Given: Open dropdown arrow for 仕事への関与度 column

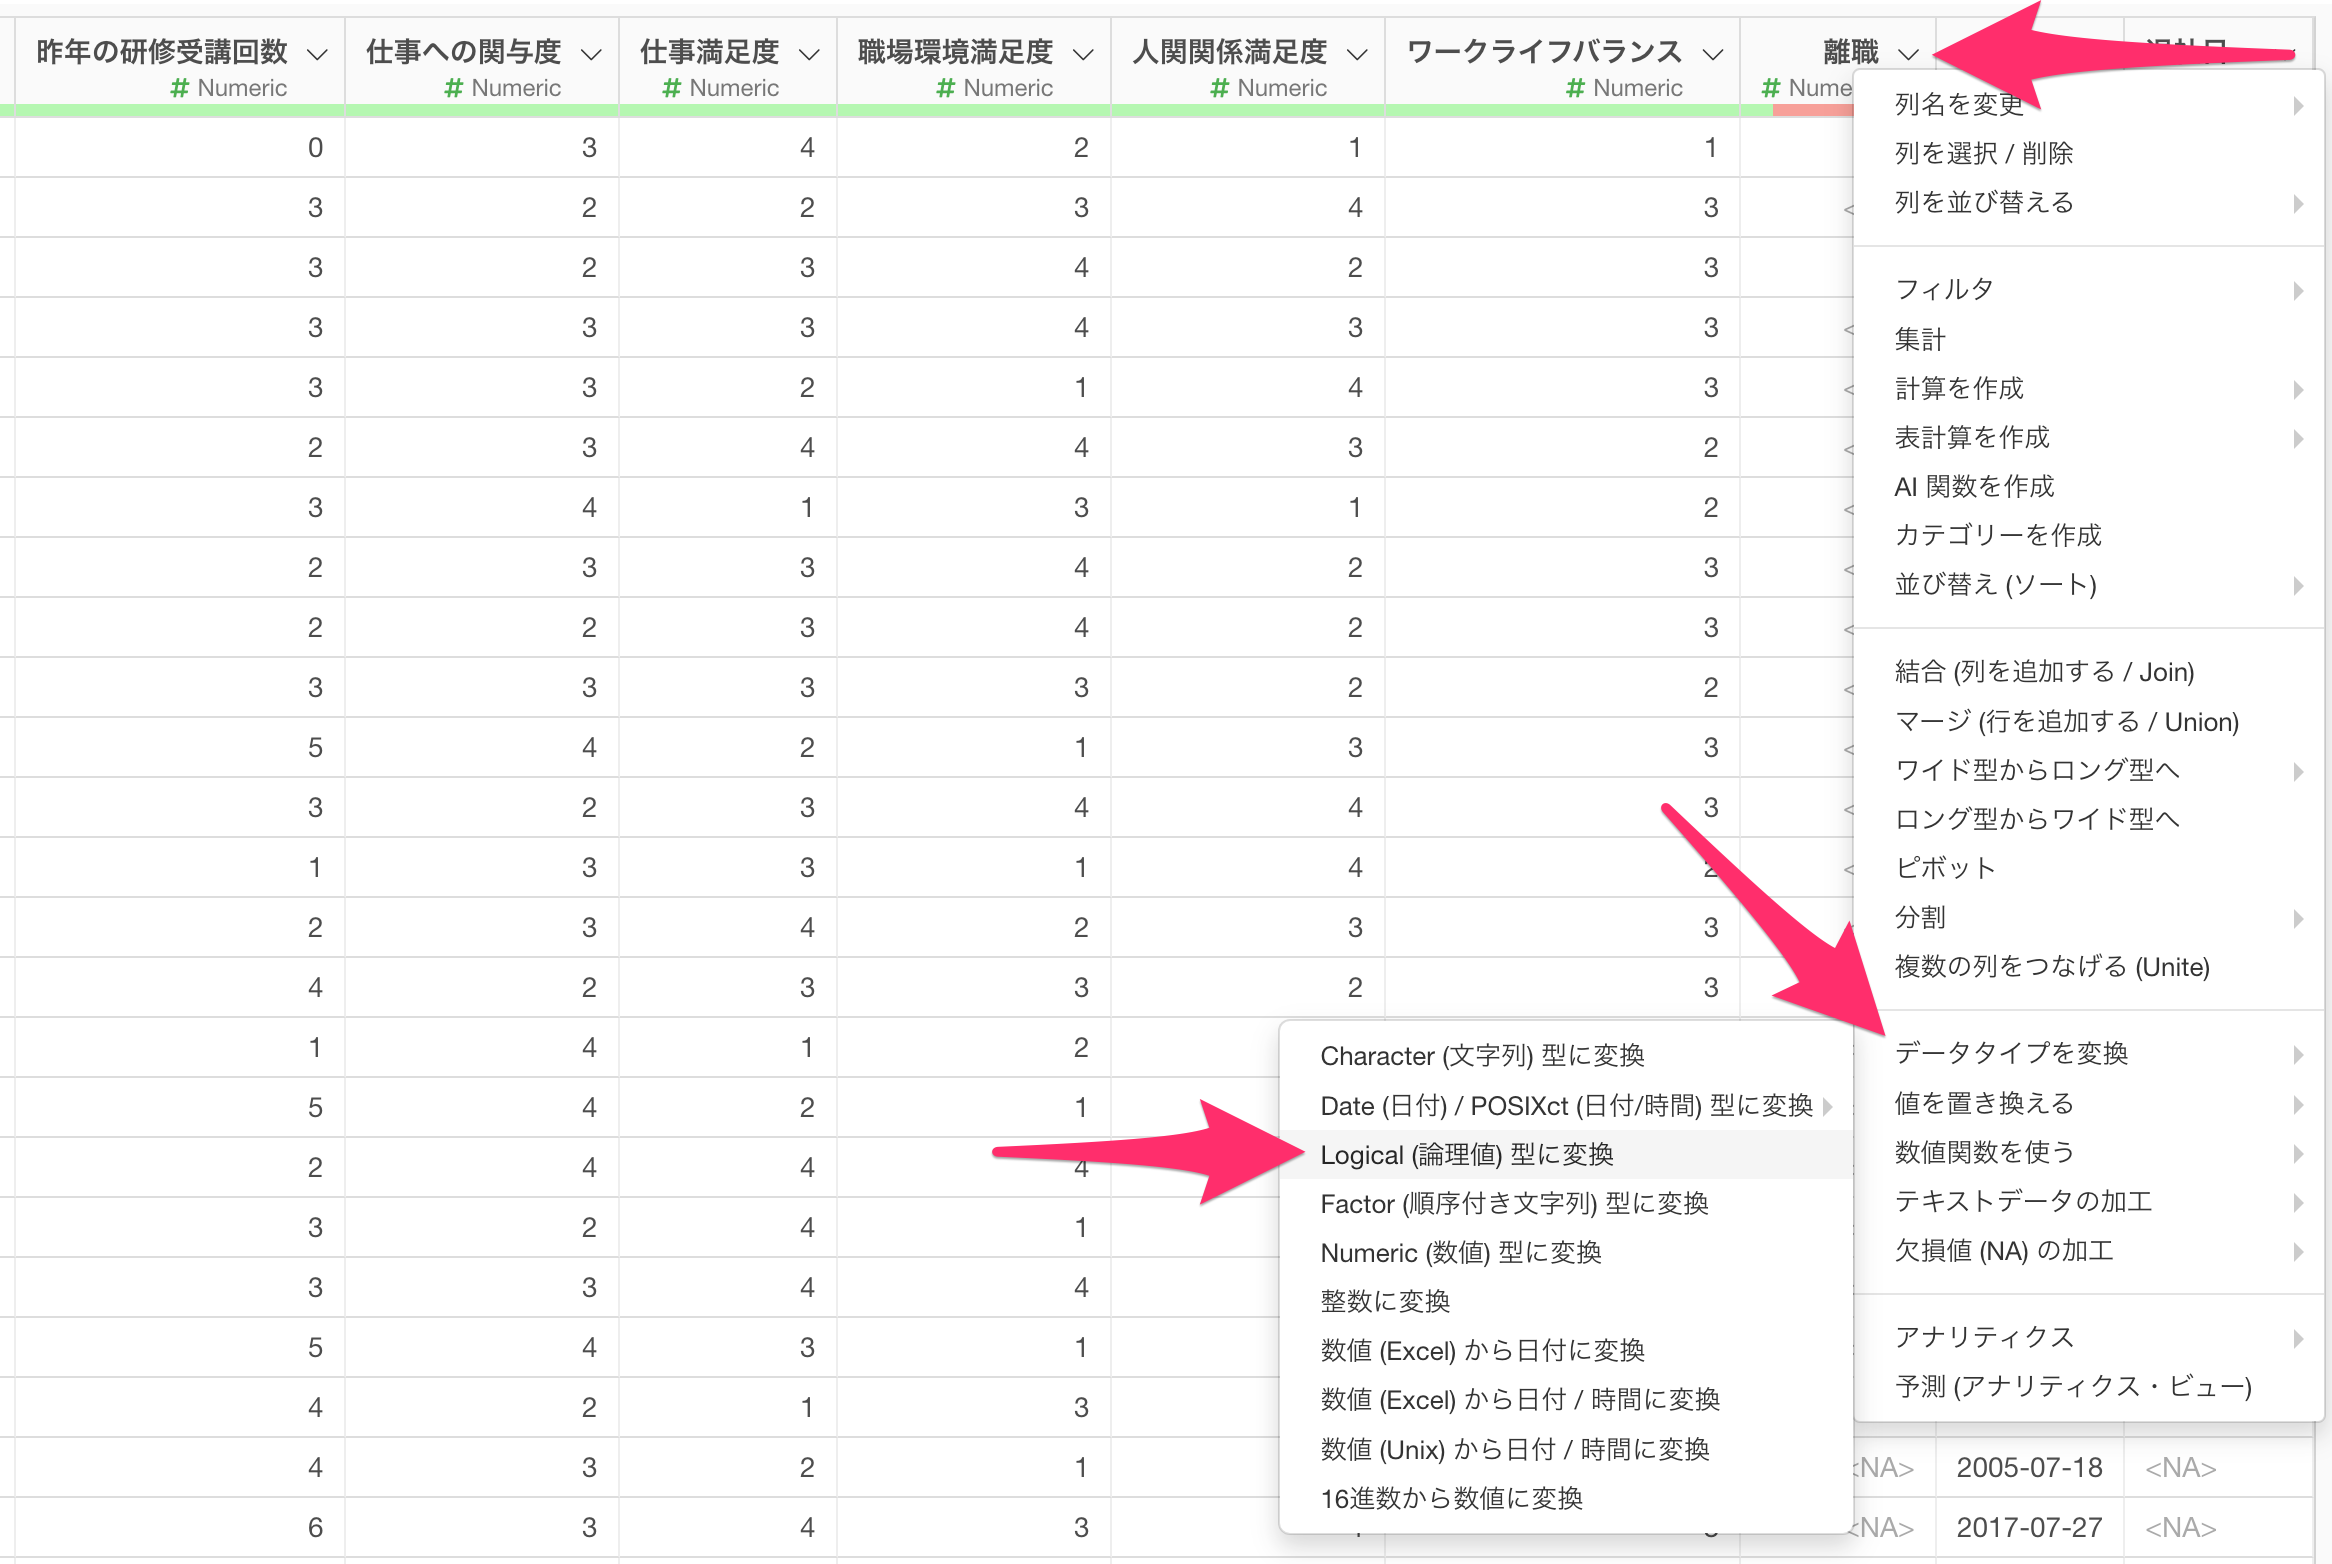Looking at the screenshot, I should click(592, 54).
